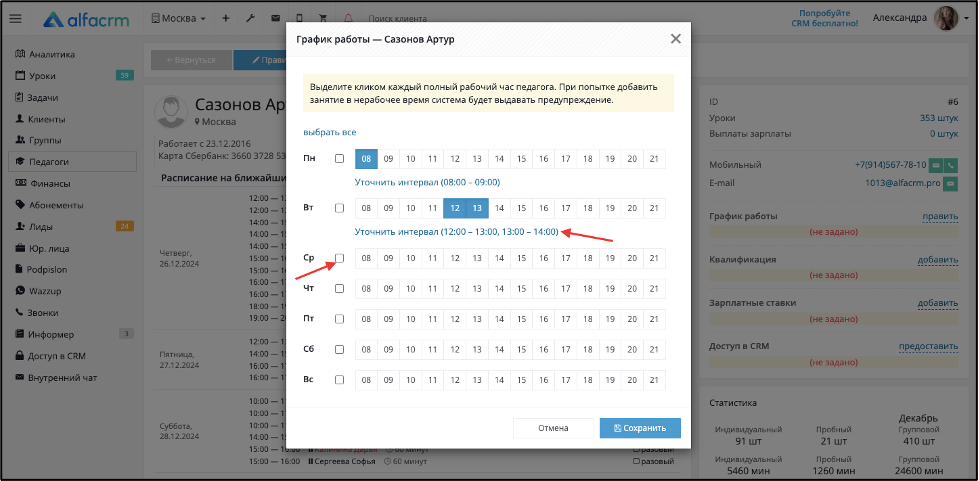The height and width of the screenshot is (481, 979).
Task: Click the green phone icon next to mobile number
Action: (951, 165)
